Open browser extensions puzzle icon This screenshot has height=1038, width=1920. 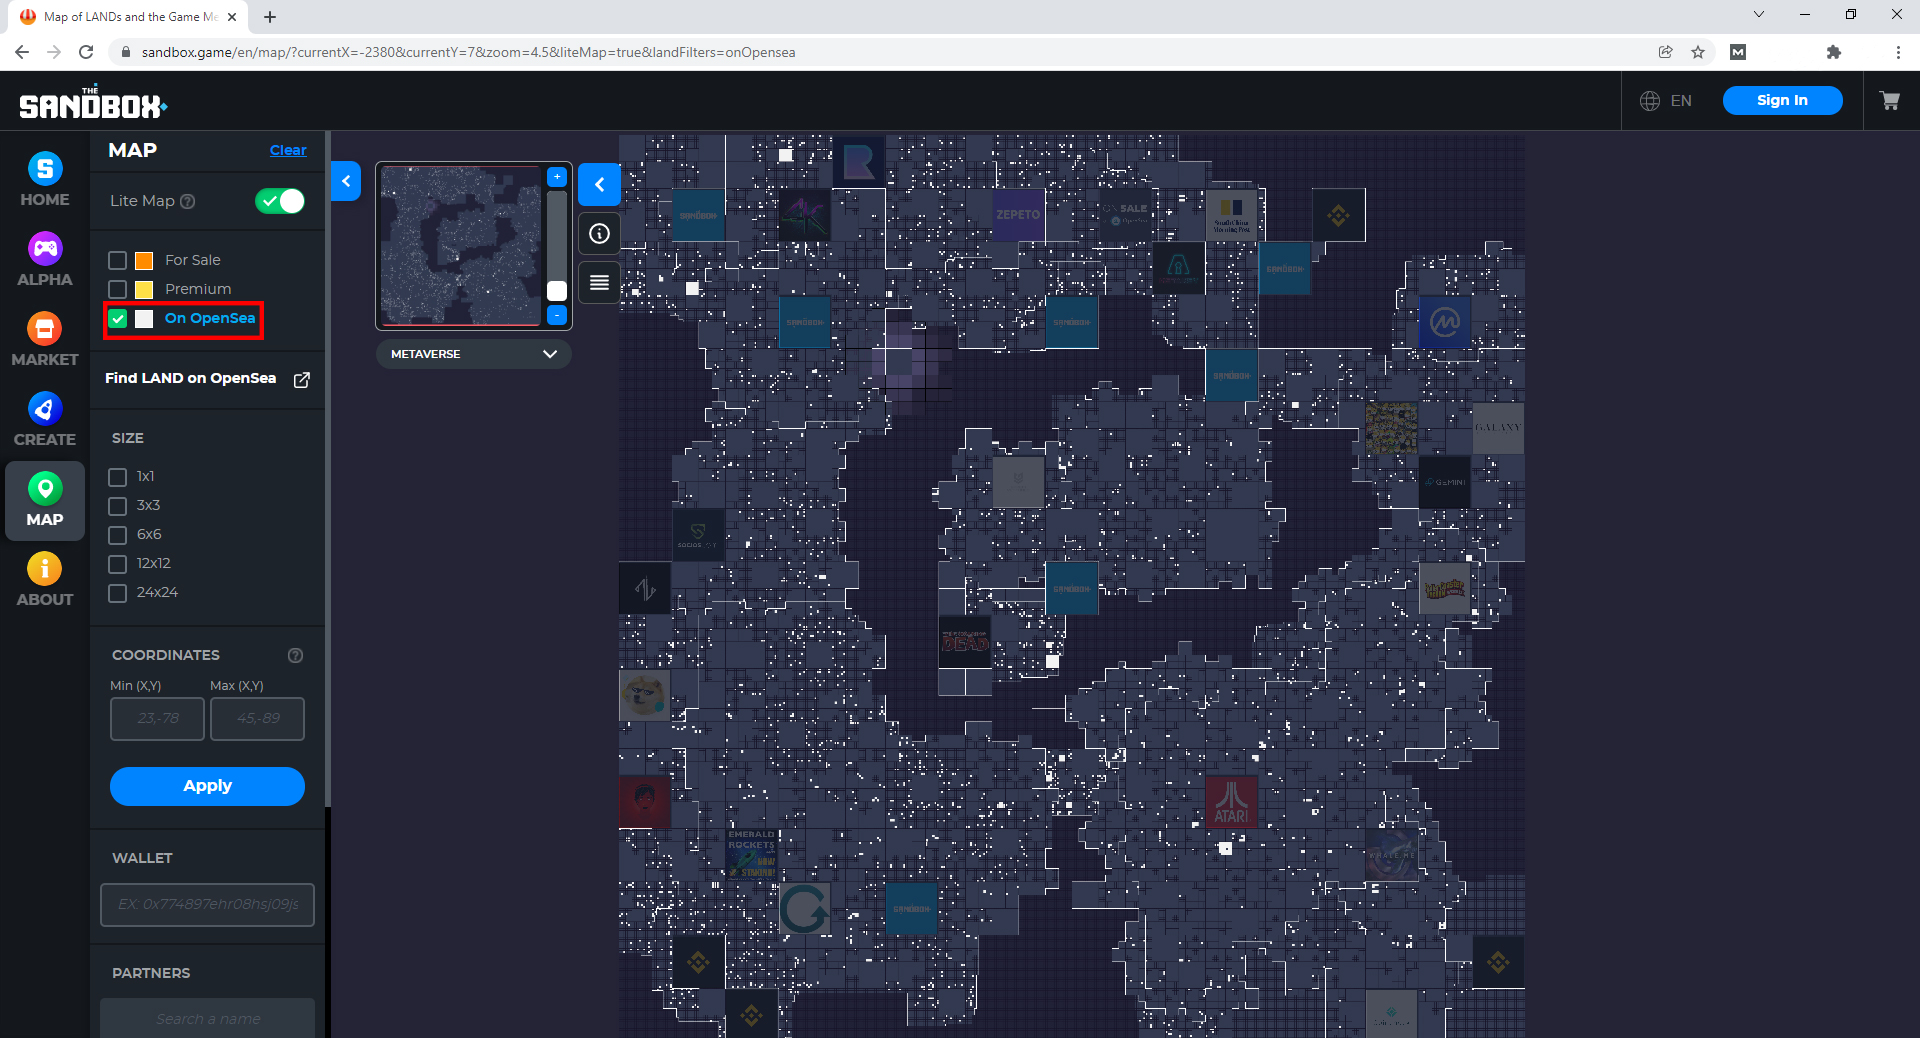click(1834, 52)
